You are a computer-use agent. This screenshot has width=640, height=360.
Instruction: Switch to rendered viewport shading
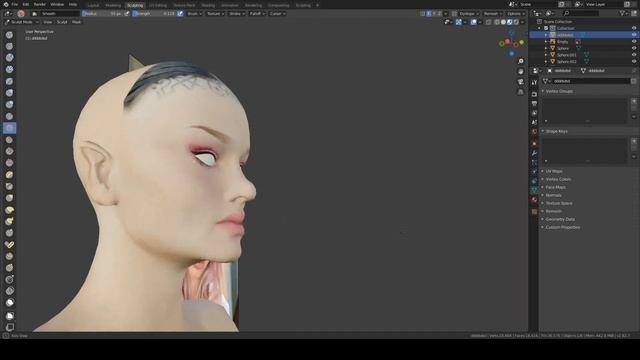[516, 22]
